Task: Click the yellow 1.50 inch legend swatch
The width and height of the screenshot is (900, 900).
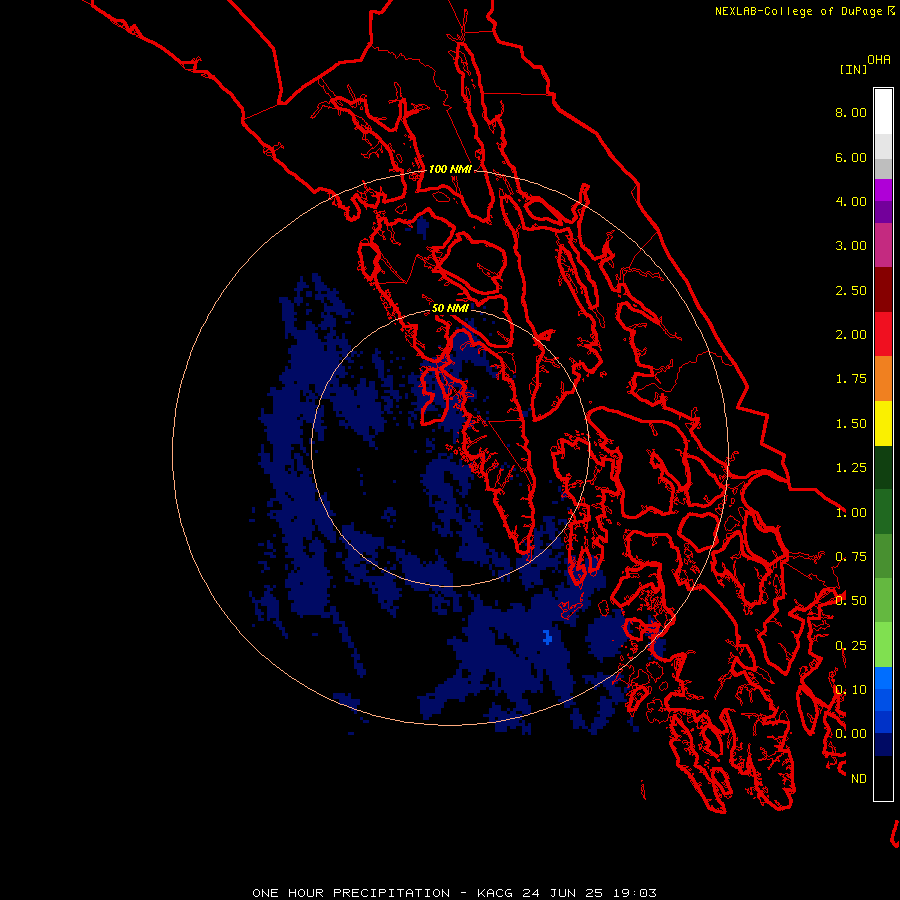Action: coord(883,423)
